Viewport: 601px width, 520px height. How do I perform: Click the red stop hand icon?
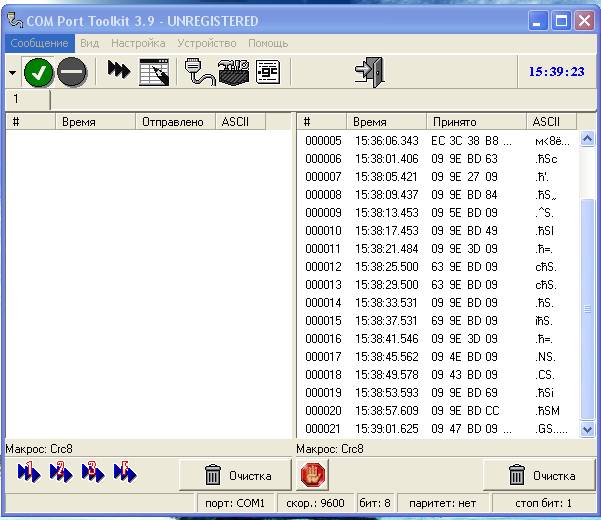point(313,475)
